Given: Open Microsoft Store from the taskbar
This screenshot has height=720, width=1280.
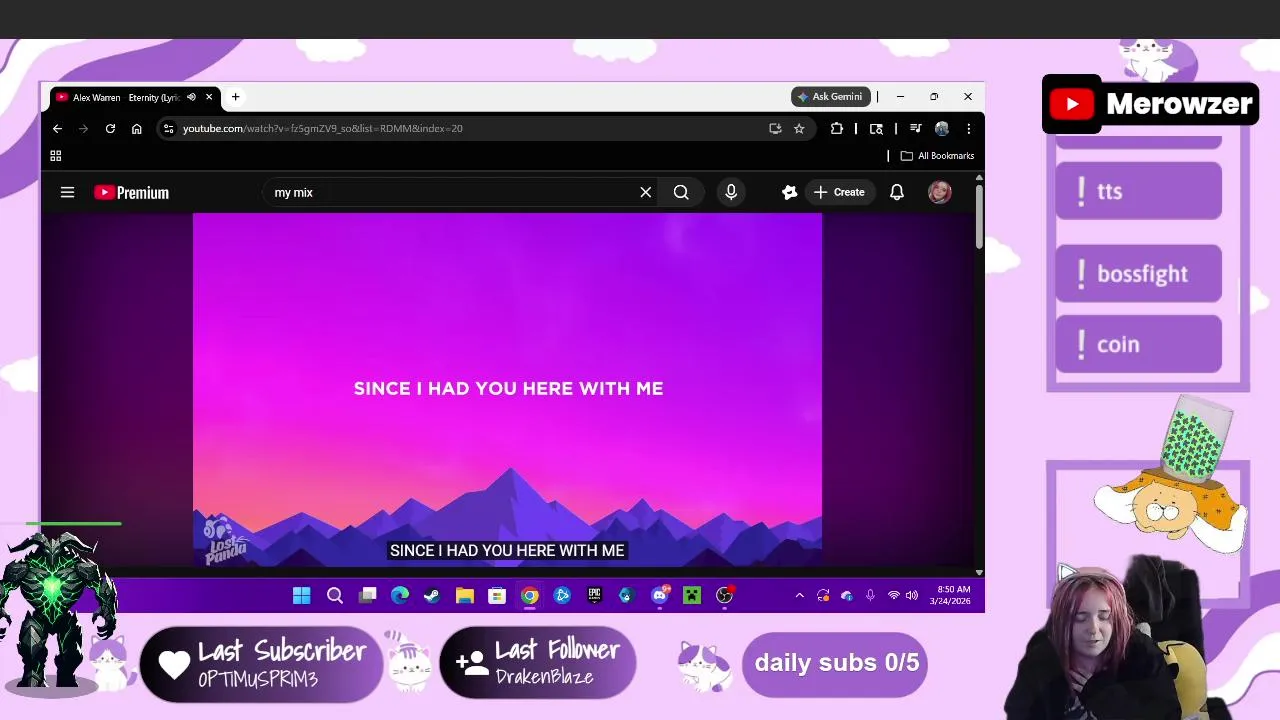Looking at the screenshot, I should click(x=497, y=596).
